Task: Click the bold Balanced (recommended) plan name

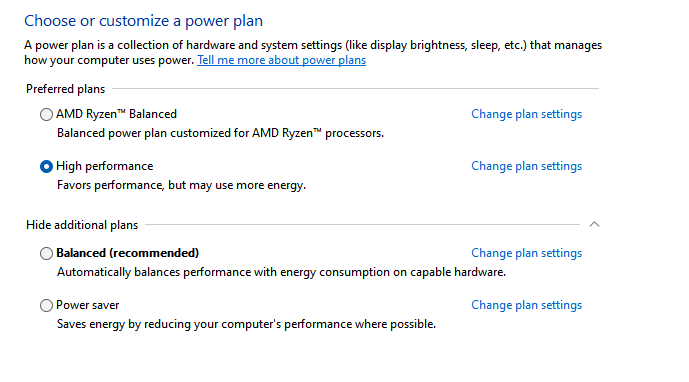Action: coord(127,253)
